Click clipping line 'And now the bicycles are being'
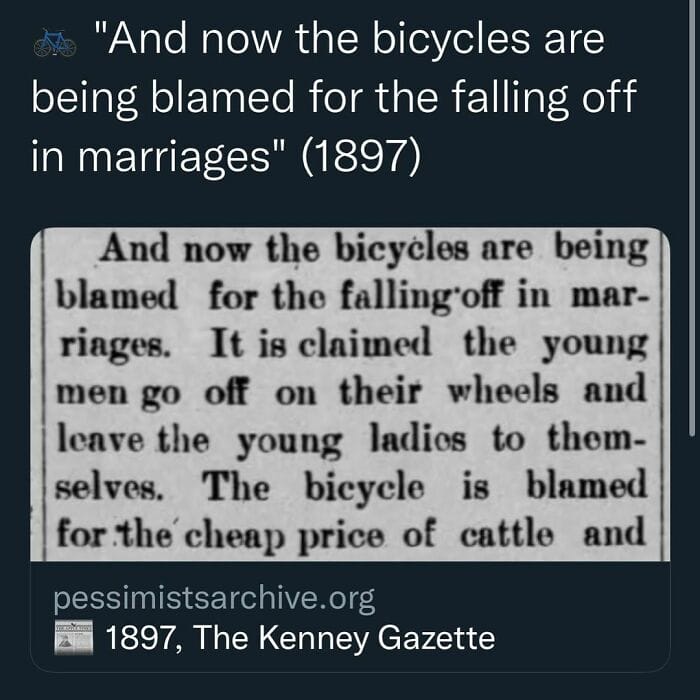 point(374,249)
